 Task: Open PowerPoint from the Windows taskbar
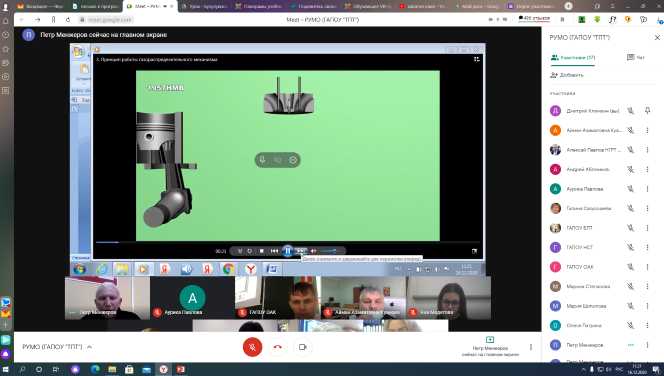pyautogui.click(x=180, y=369)
